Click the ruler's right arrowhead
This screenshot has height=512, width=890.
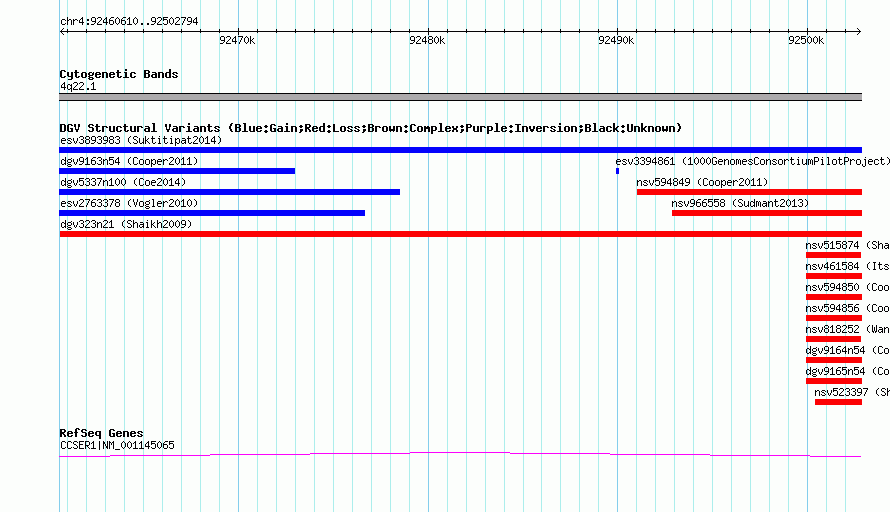(858, 31)
